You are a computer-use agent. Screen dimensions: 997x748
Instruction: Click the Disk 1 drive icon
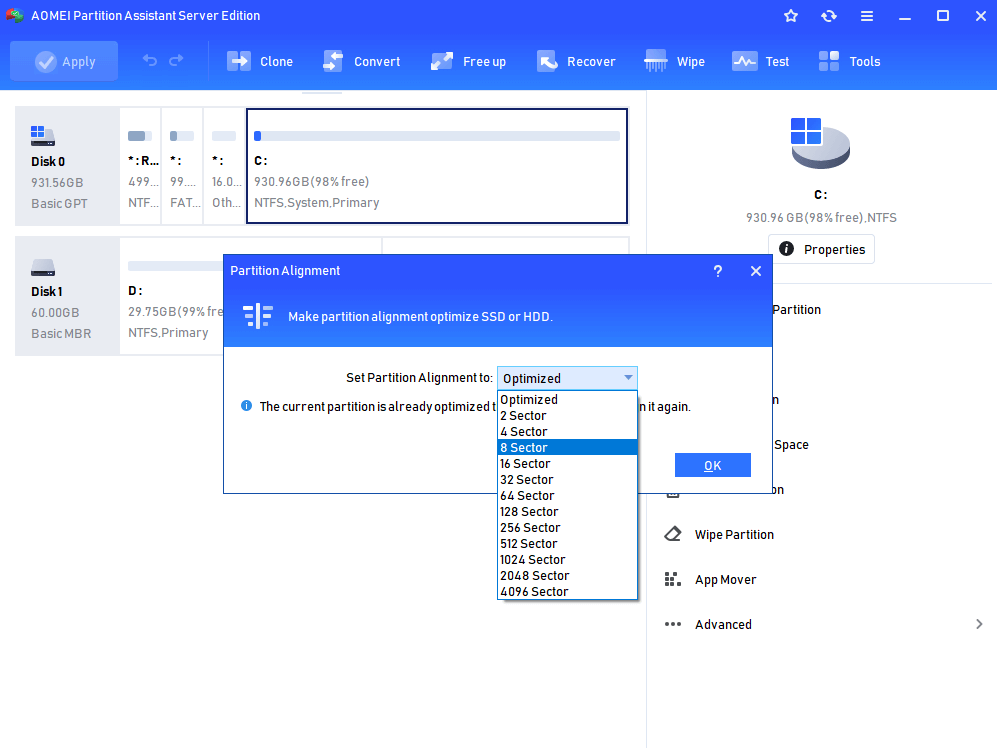pos(43,268)
